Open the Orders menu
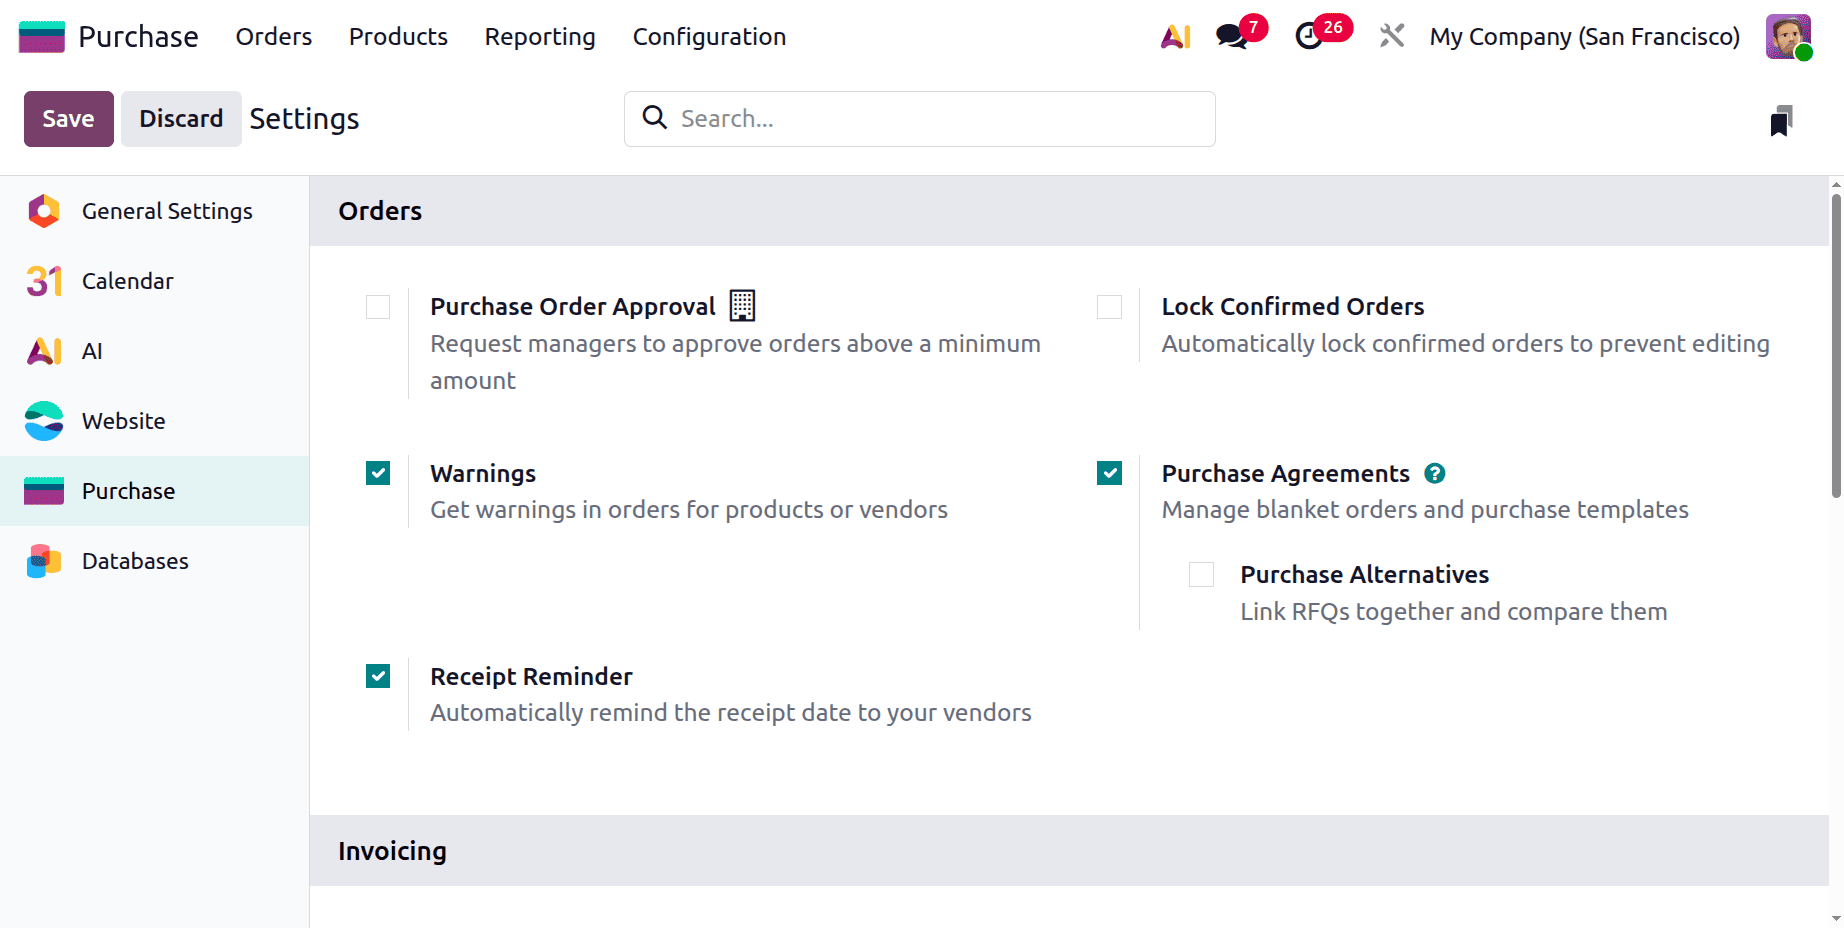Image resolution: width=1844 pixels, height=928 pixels. coord(273,37)
